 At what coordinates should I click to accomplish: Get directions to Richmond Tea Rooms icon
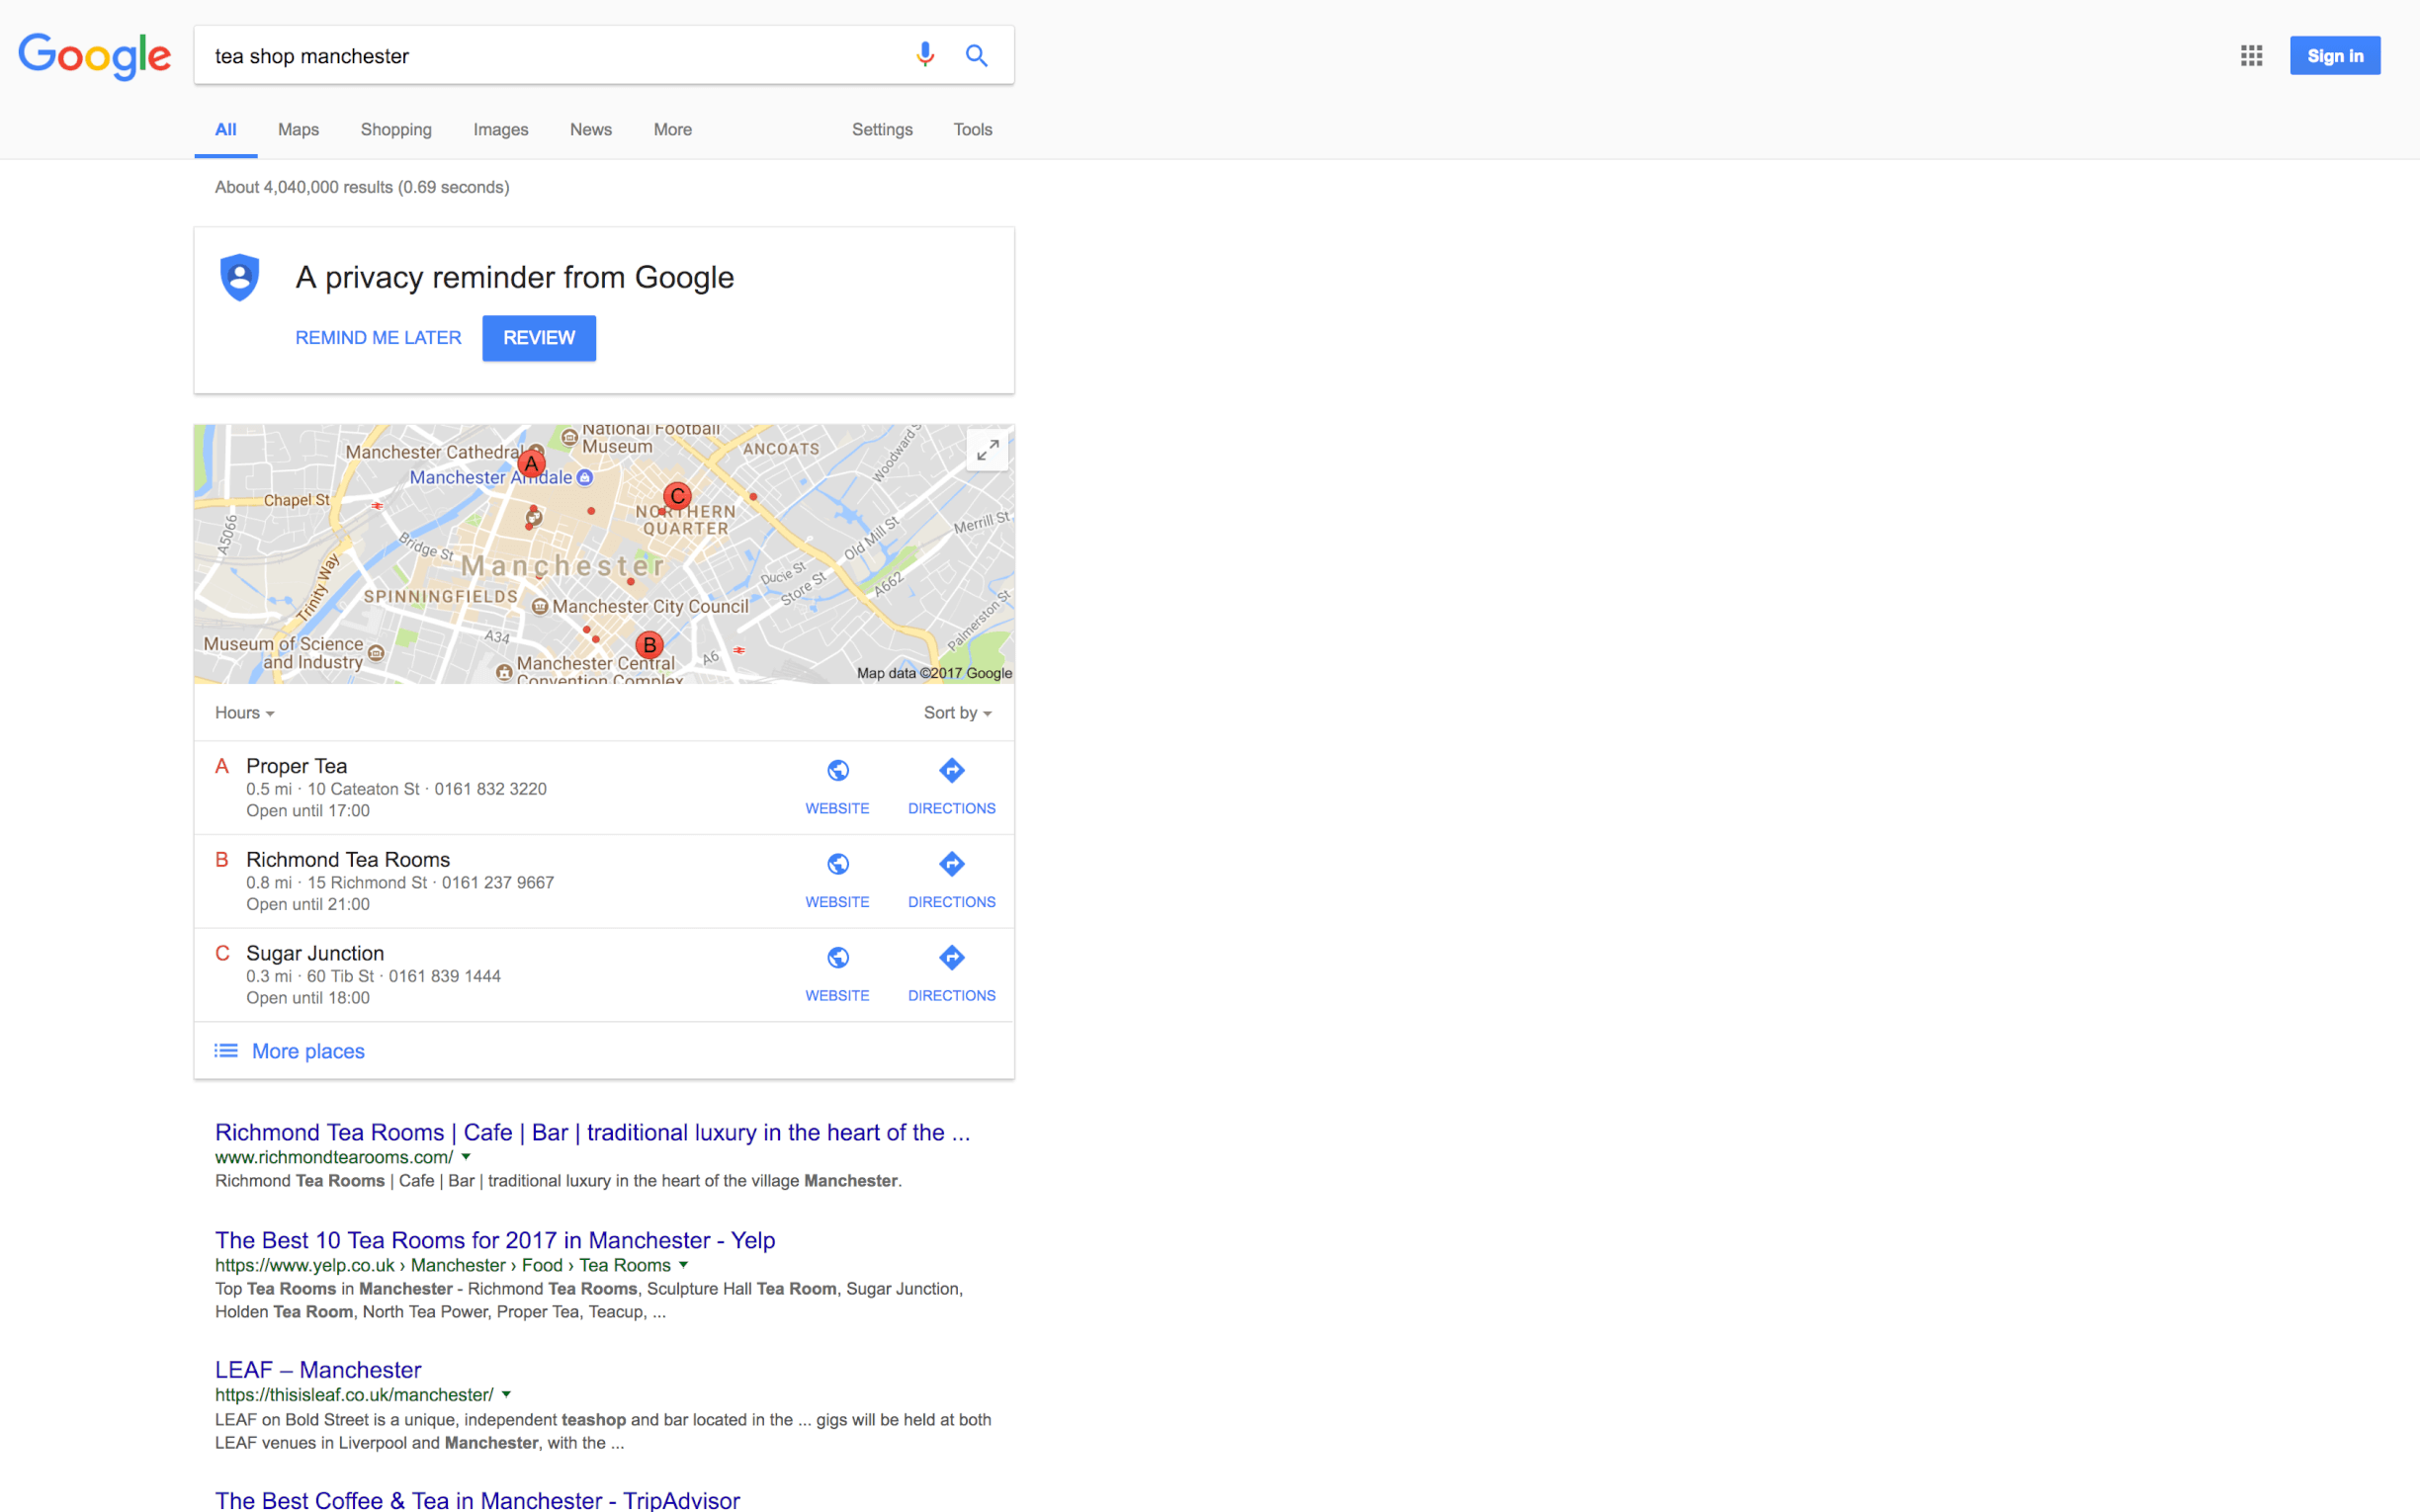(951, 864)
